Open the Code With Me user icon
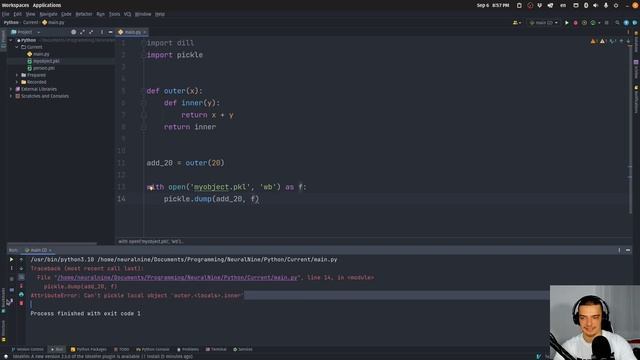640x360 pixels. [x=517, y=23]
